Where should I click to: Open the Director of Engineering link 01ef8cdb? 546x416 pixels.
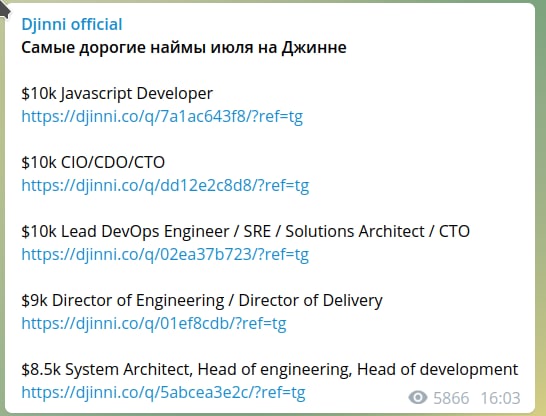tap(154, 323)
